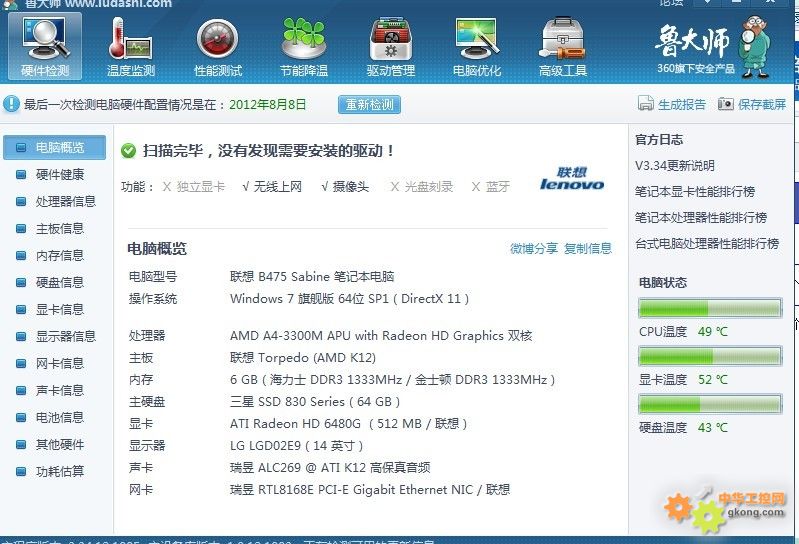Open 驱动管理 driver management

391,46
